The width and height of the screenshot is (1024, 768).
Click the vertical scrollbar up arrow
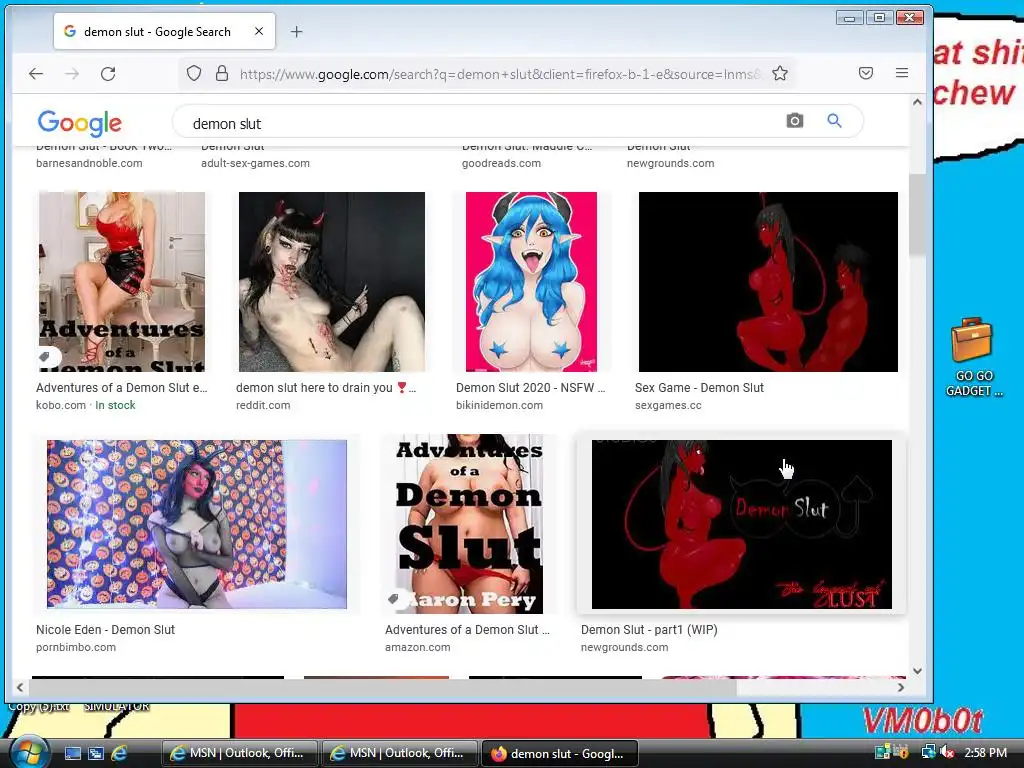[917, 102]
